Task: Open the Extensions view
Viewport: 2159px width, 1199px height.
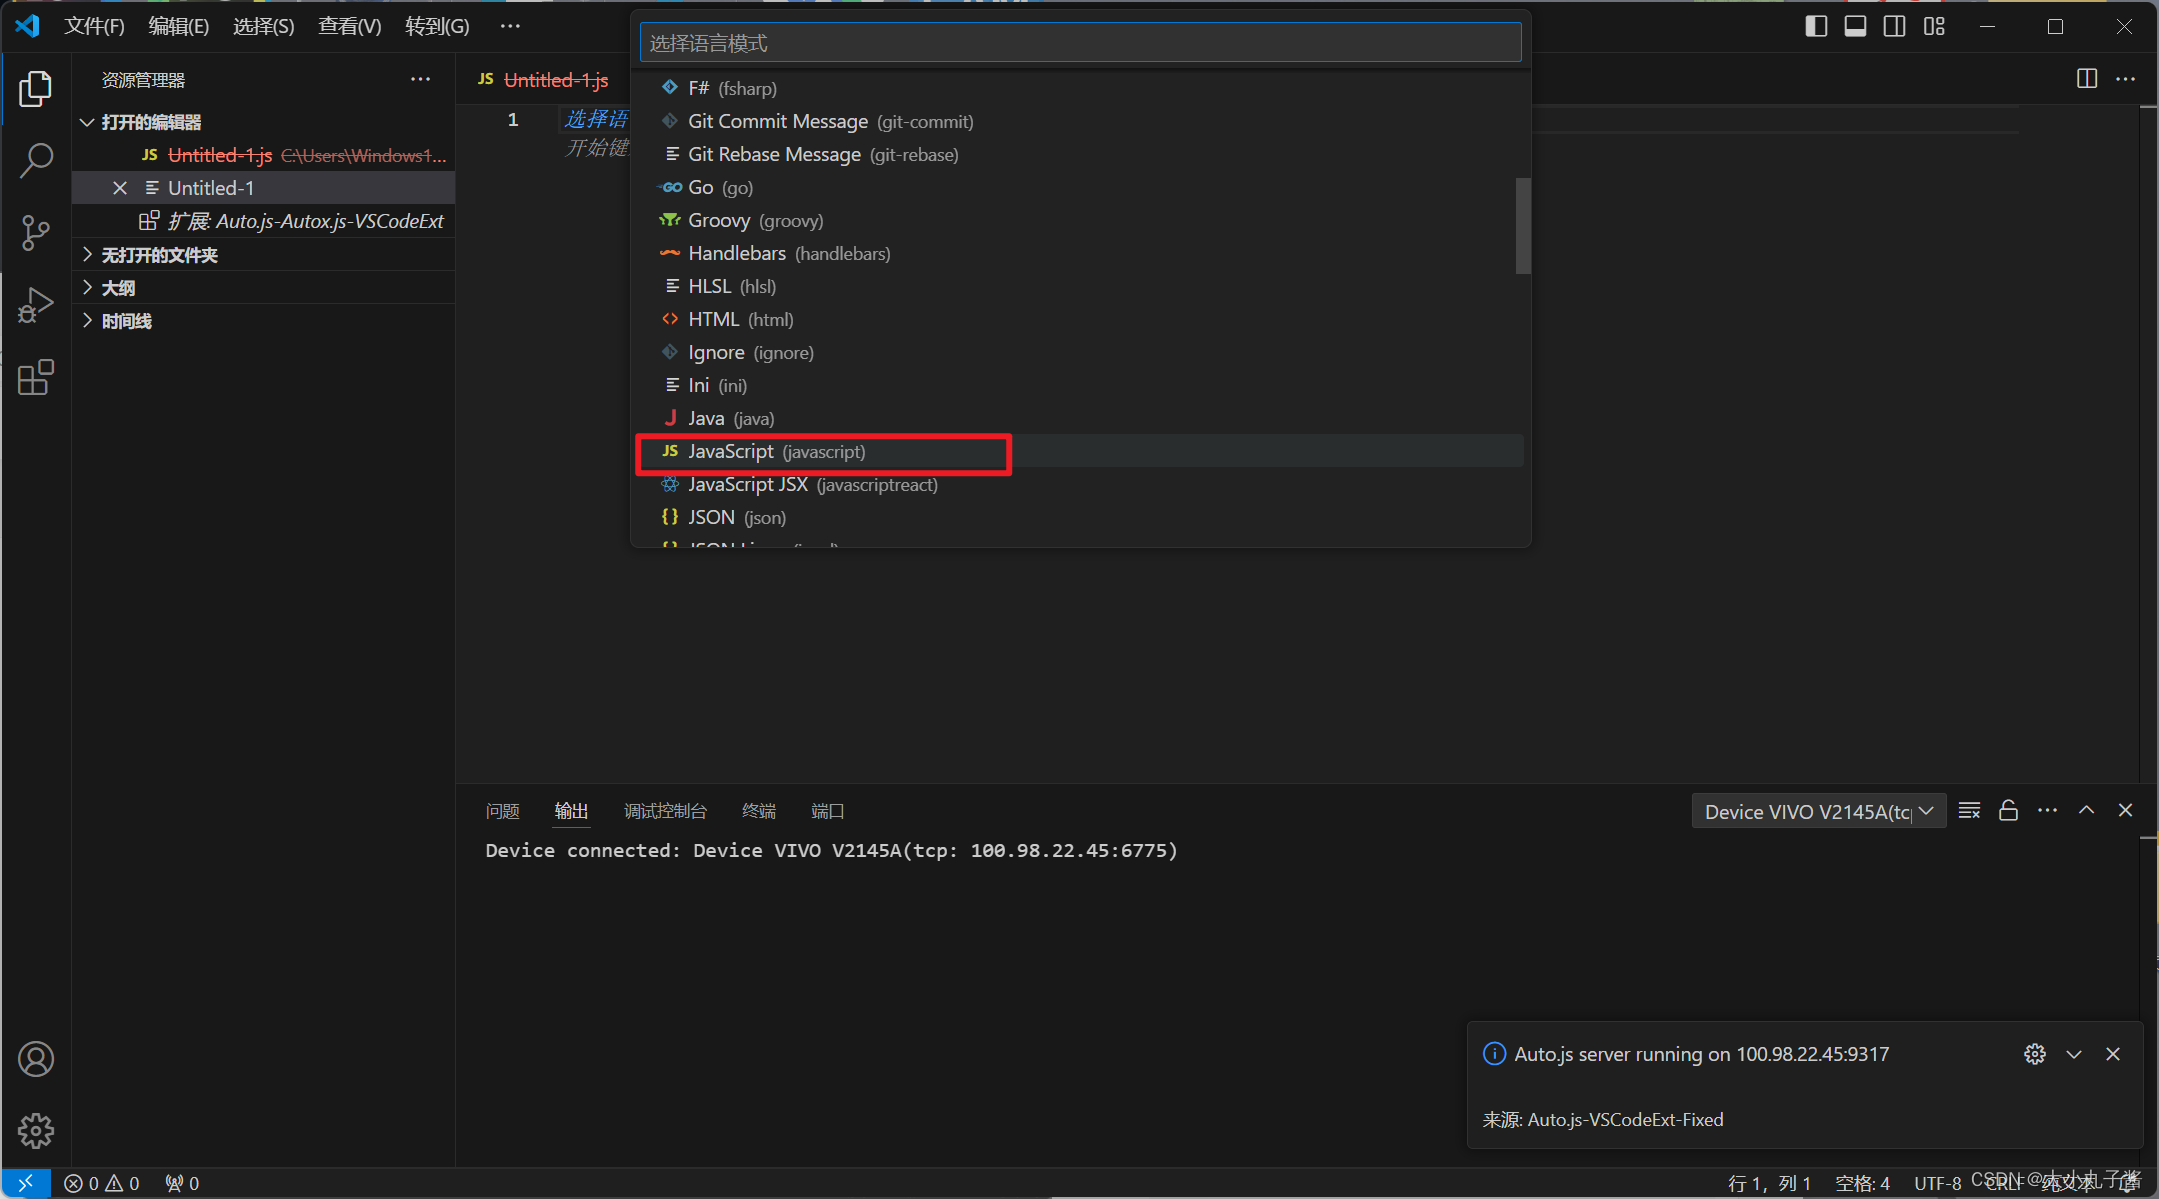Action: pyautogui.click(x=36, y=377)
